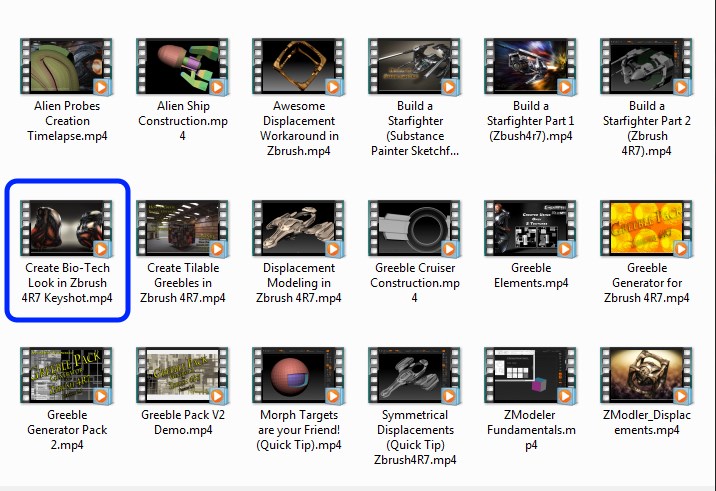Select the Greeble Pack V2 Demo thumbnail

[183, 375]
